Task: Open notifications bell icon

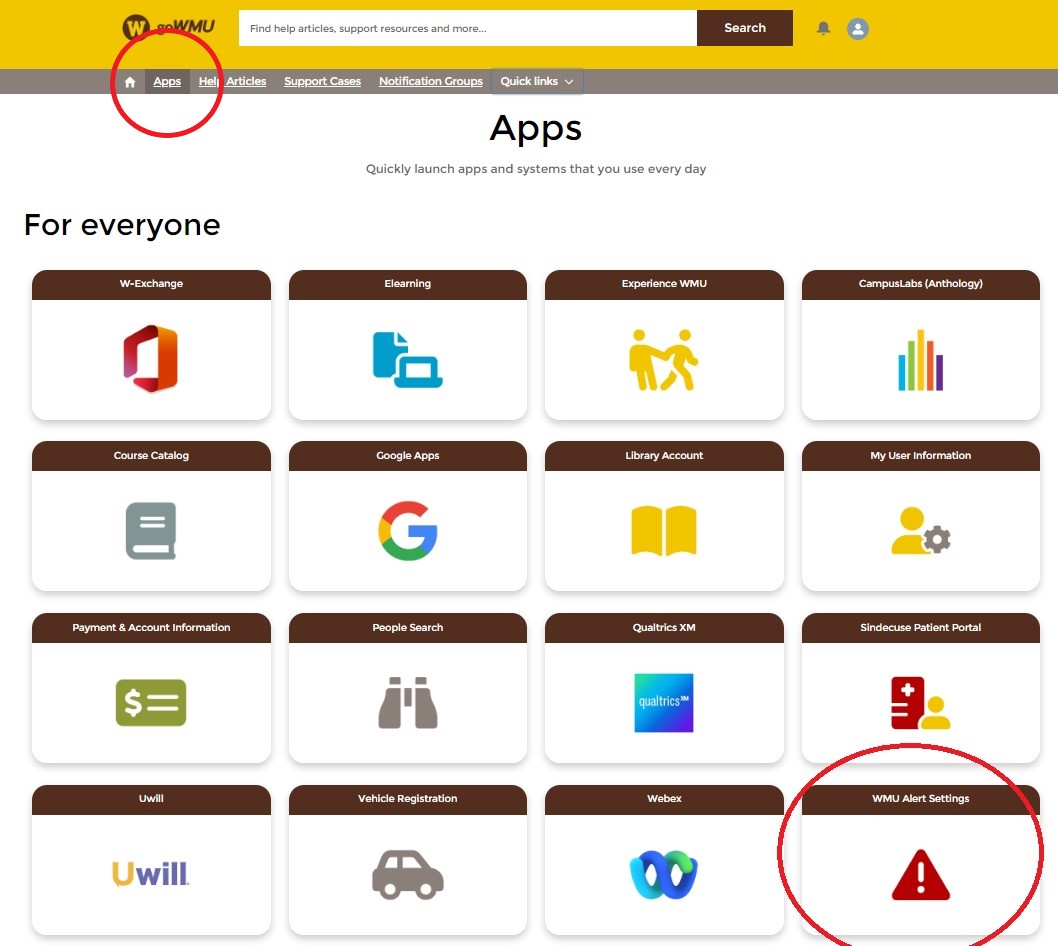Action: (823, 28)
